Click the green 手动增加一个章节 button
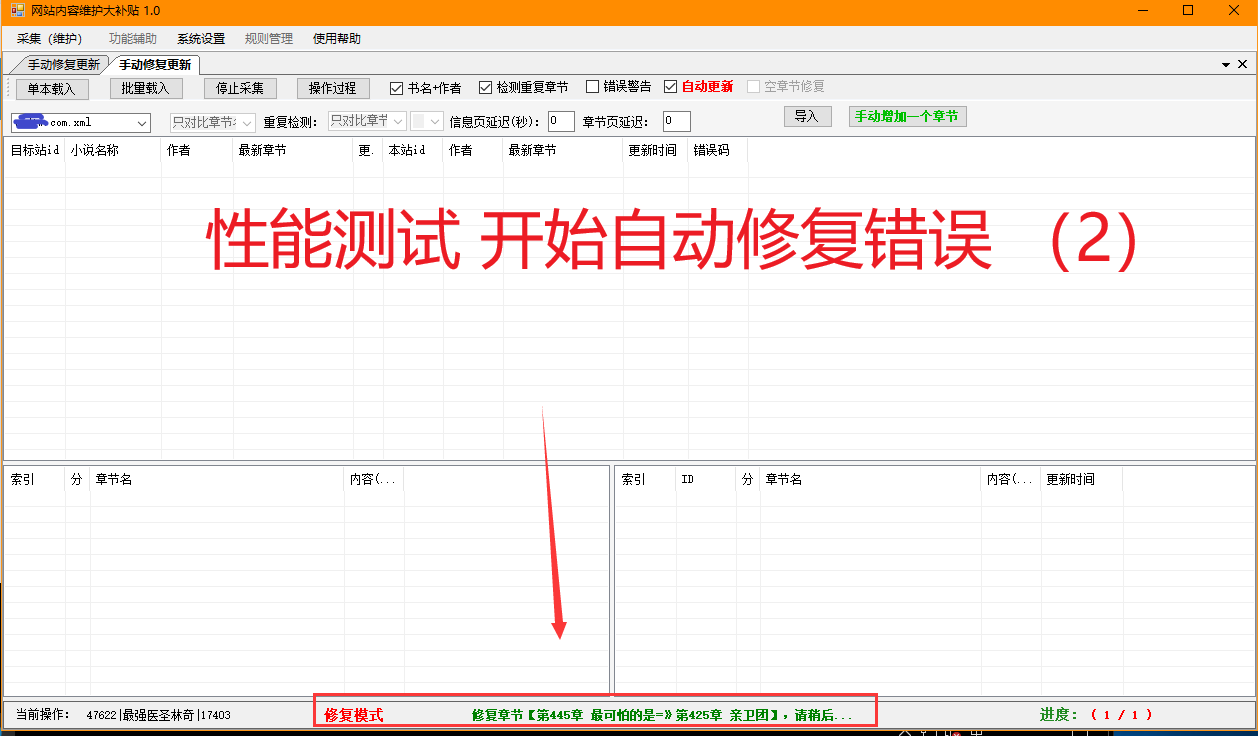Viewport: 1258px width, 736px height. (x=907, y=117)
